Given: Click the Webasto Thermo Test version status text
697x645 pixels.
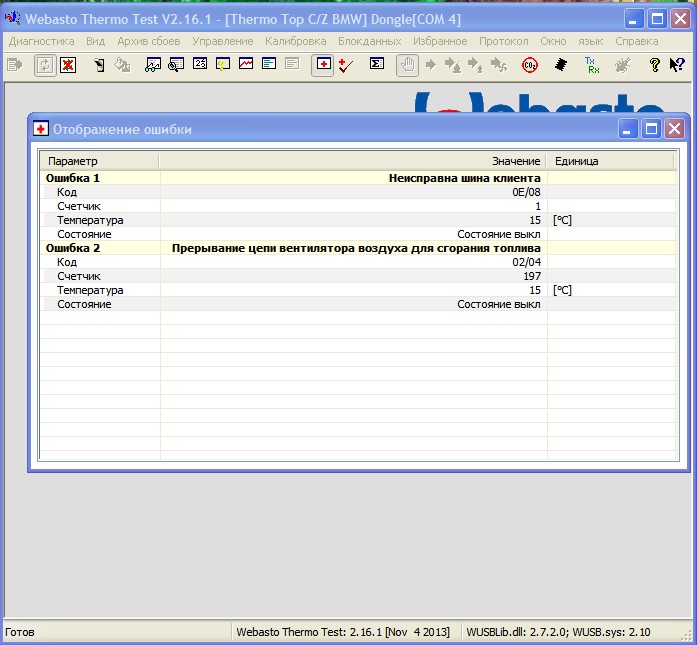Looking at the screenshot, I should pyautogui.click(x=343, y=632).
